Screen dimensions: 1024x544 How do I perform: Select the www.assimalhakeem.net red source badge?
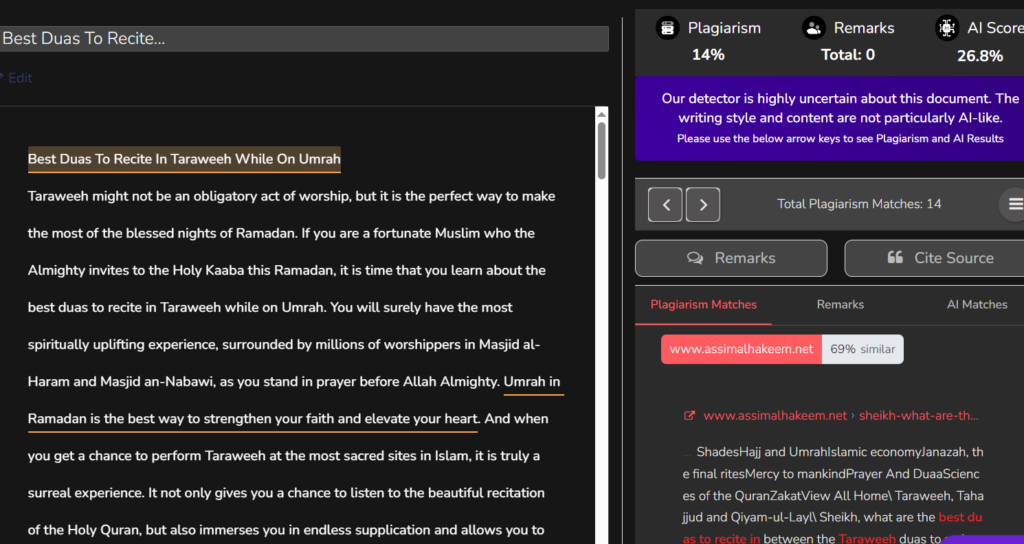point(741,349)
